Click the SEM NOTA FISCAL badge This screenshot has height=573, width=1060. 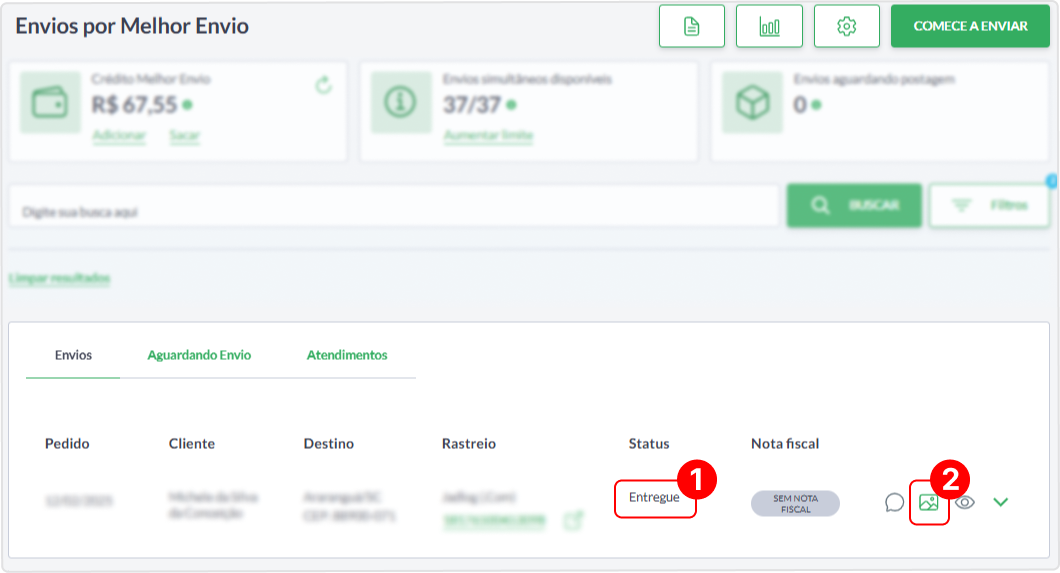(x=795, y=503)
